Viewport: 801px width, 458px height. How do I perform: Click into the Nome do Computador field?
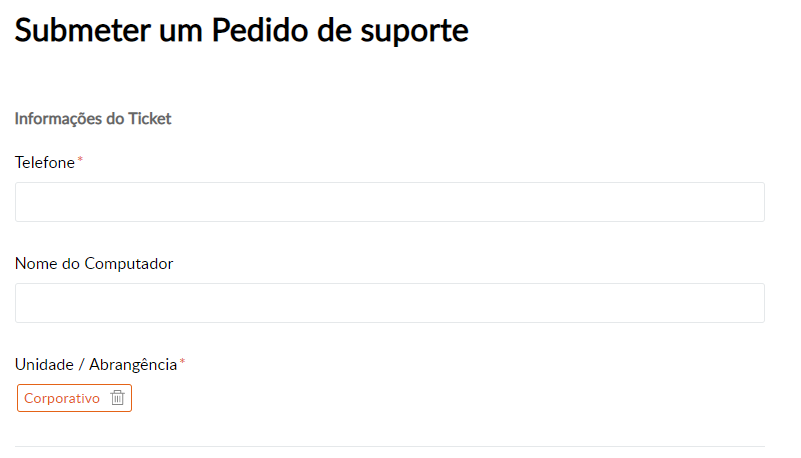[x=389, y=303]
